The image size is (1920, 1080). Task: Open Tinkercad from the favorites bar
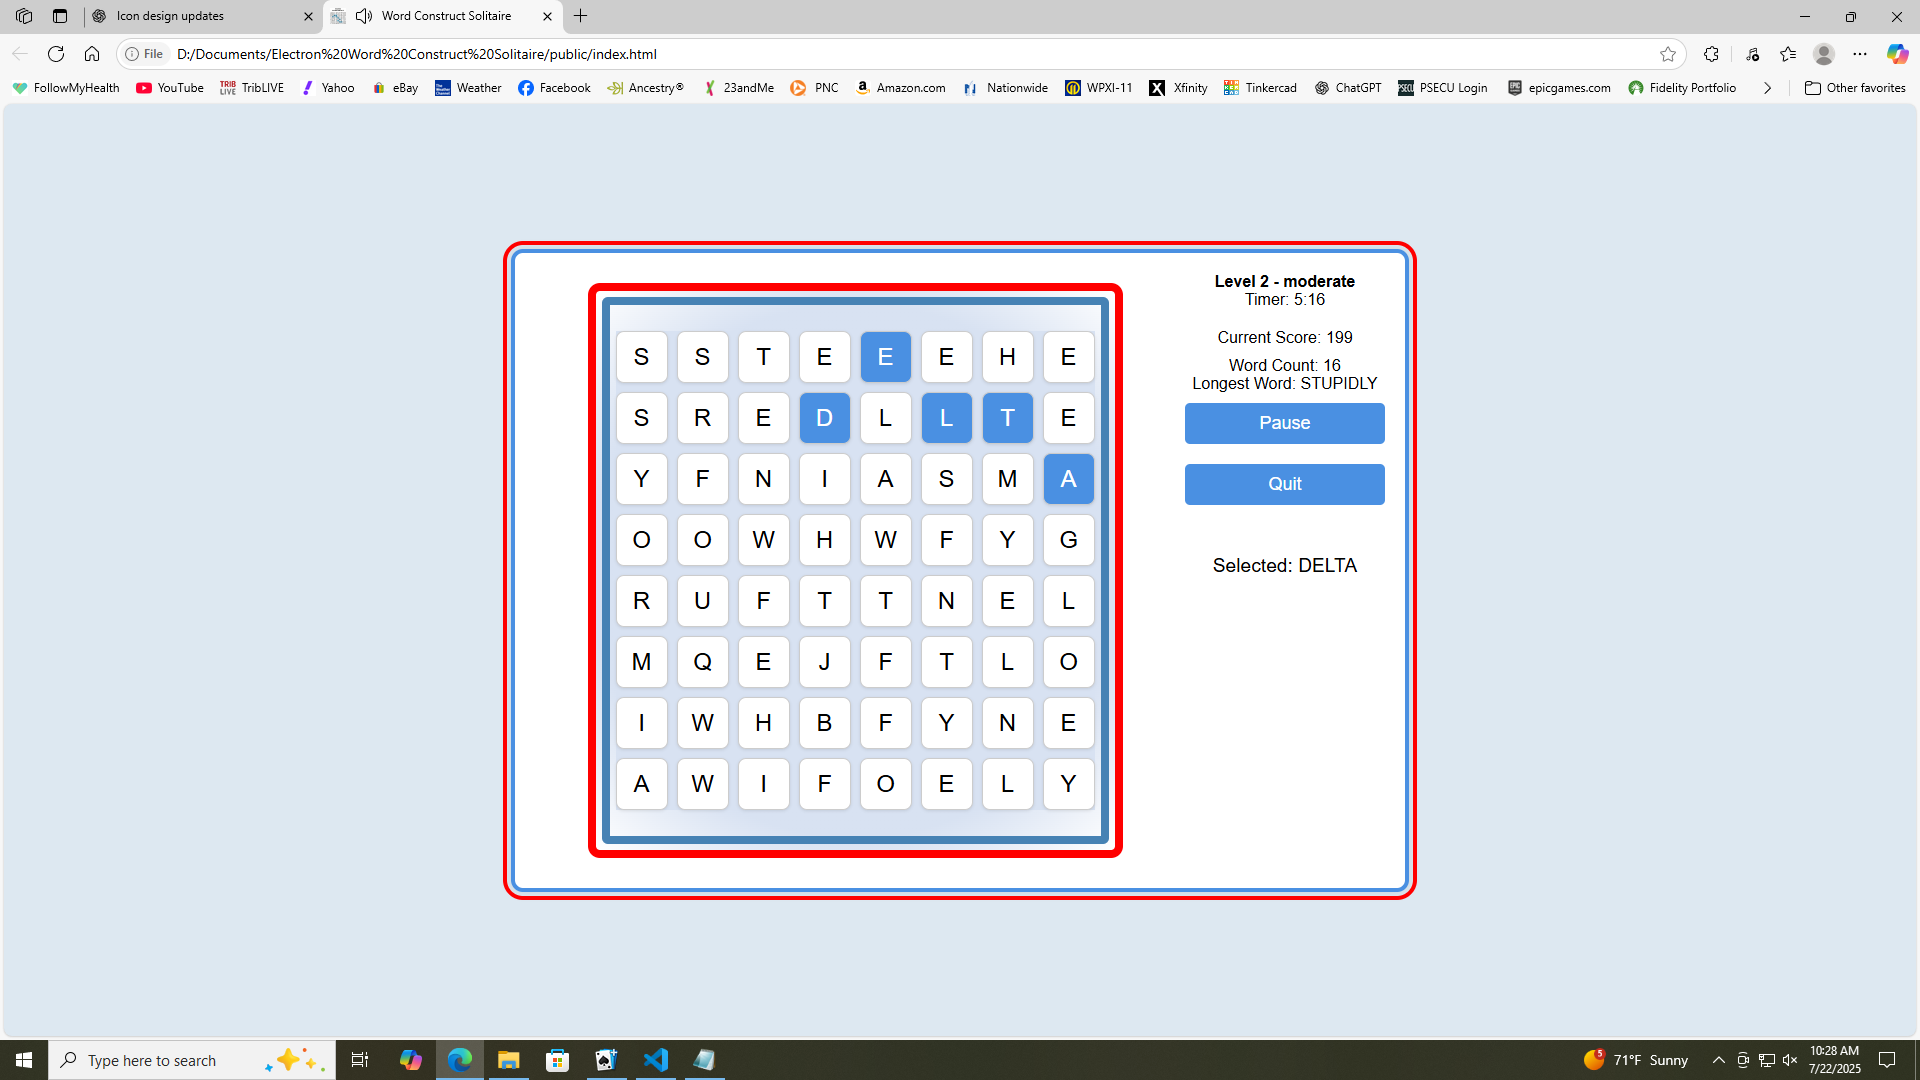(x=1260, y=88)
